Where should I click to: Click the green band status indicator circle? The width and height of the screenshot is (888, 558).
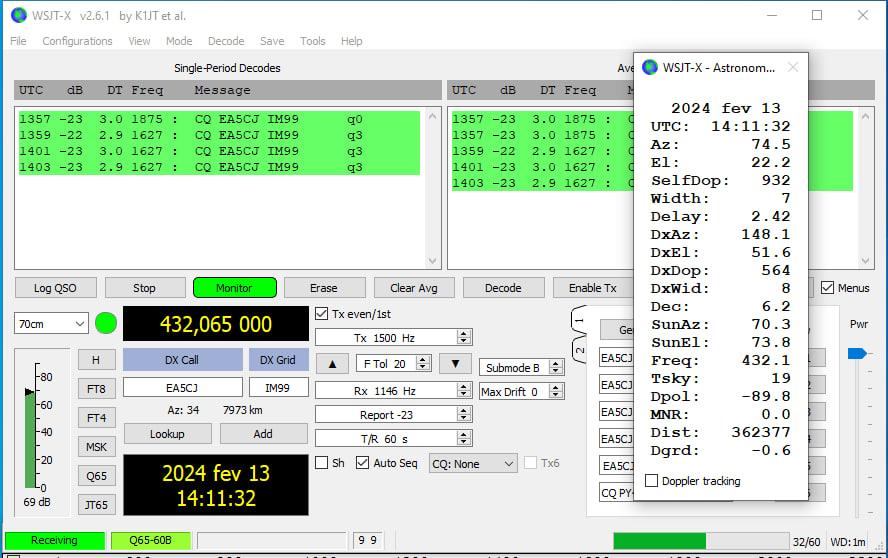click(106, 323)
